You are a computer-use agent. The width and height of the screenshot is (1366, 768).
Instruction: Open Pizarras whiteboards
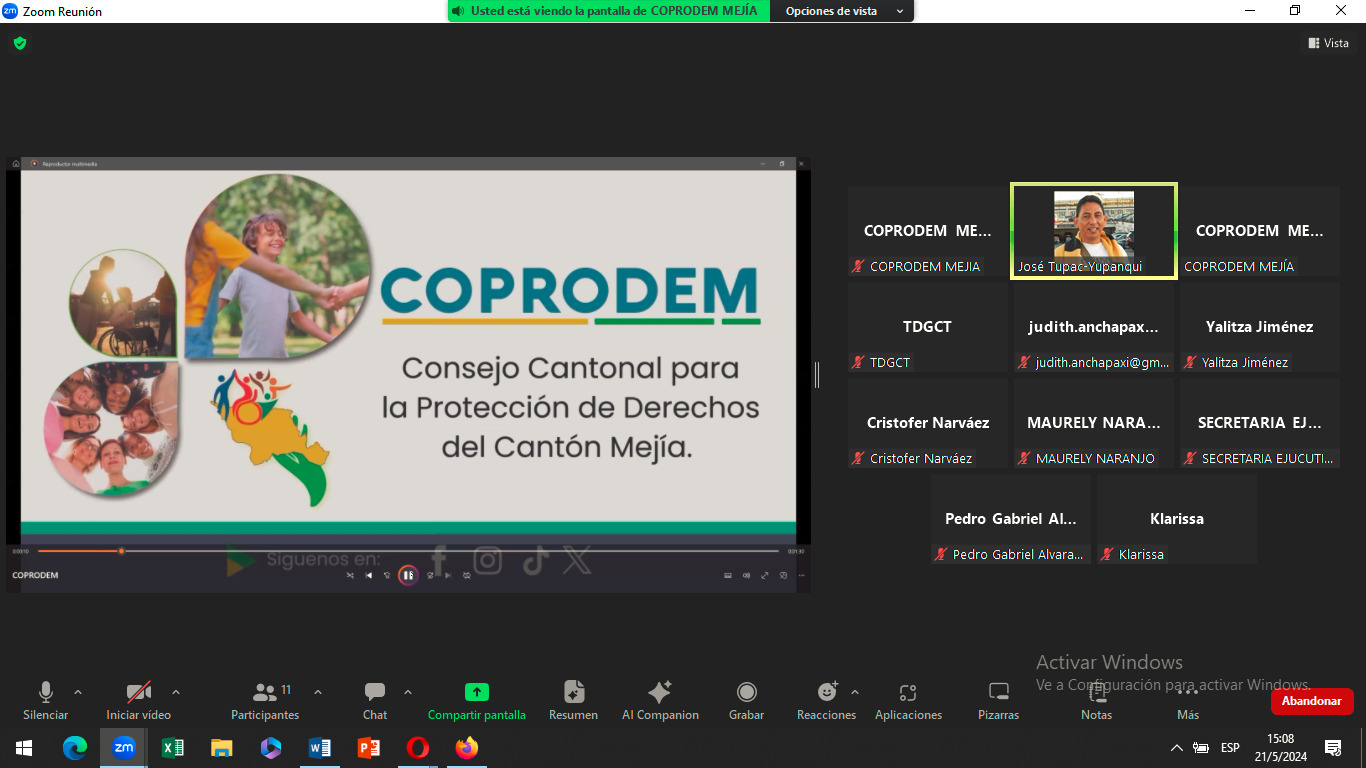[998, 700]
